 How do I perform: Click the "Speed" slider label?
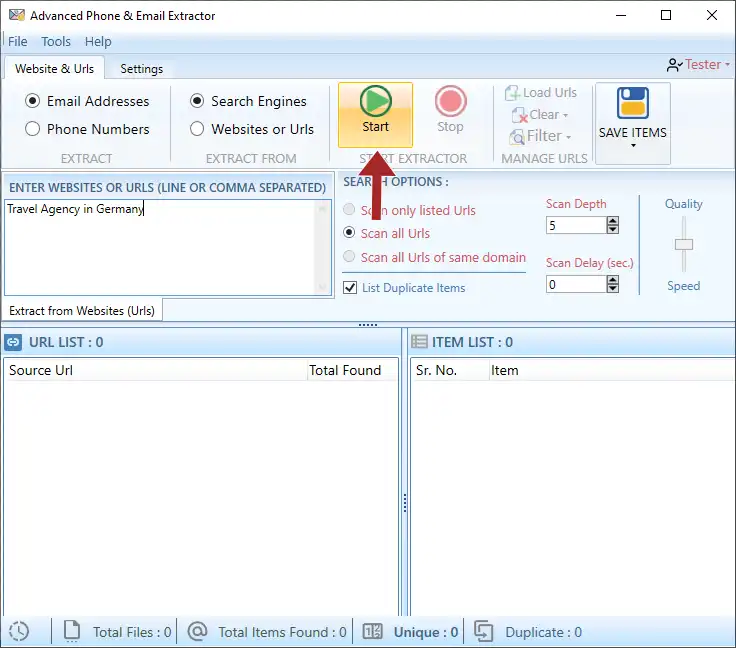(x=683, y=286)
